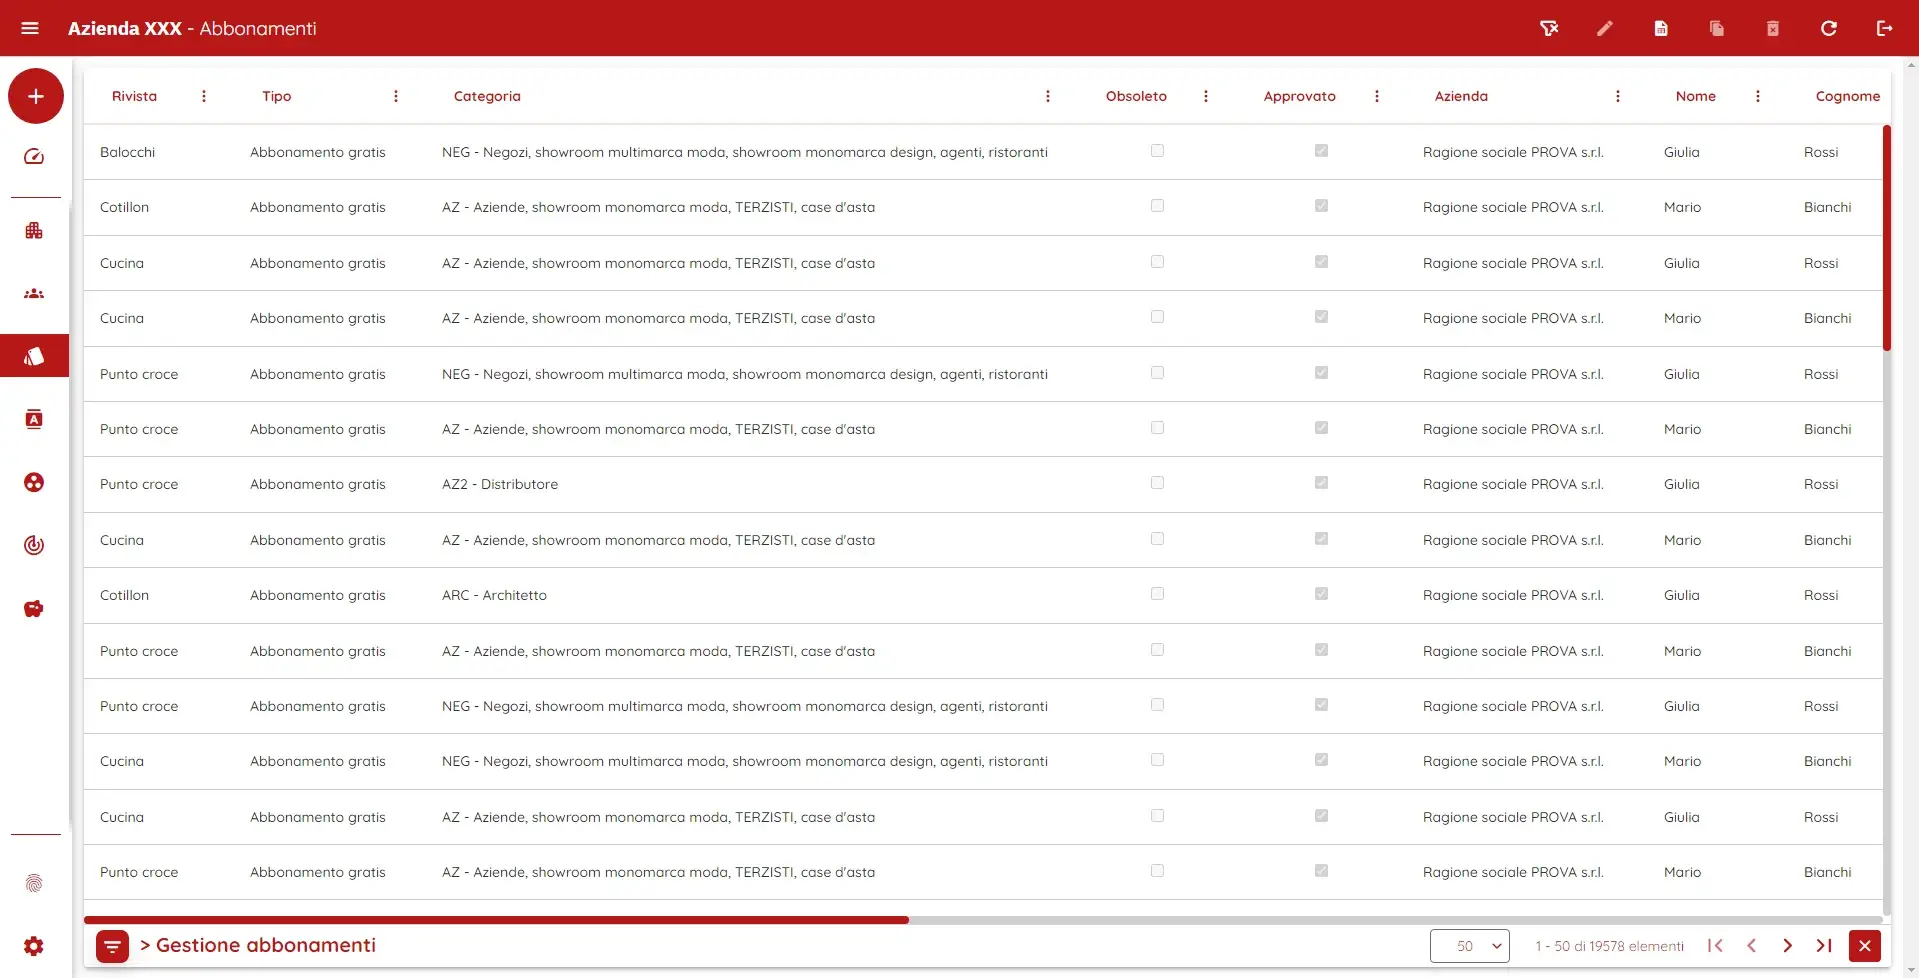Open the page size dropdown showing 50
The width and height of the screenshot is (1919, 978).
point(1470,946)
